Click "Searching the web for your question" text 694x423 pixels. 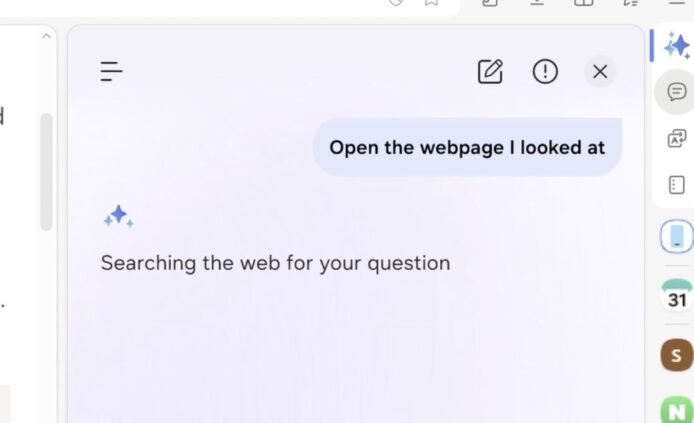coord(275,263)
